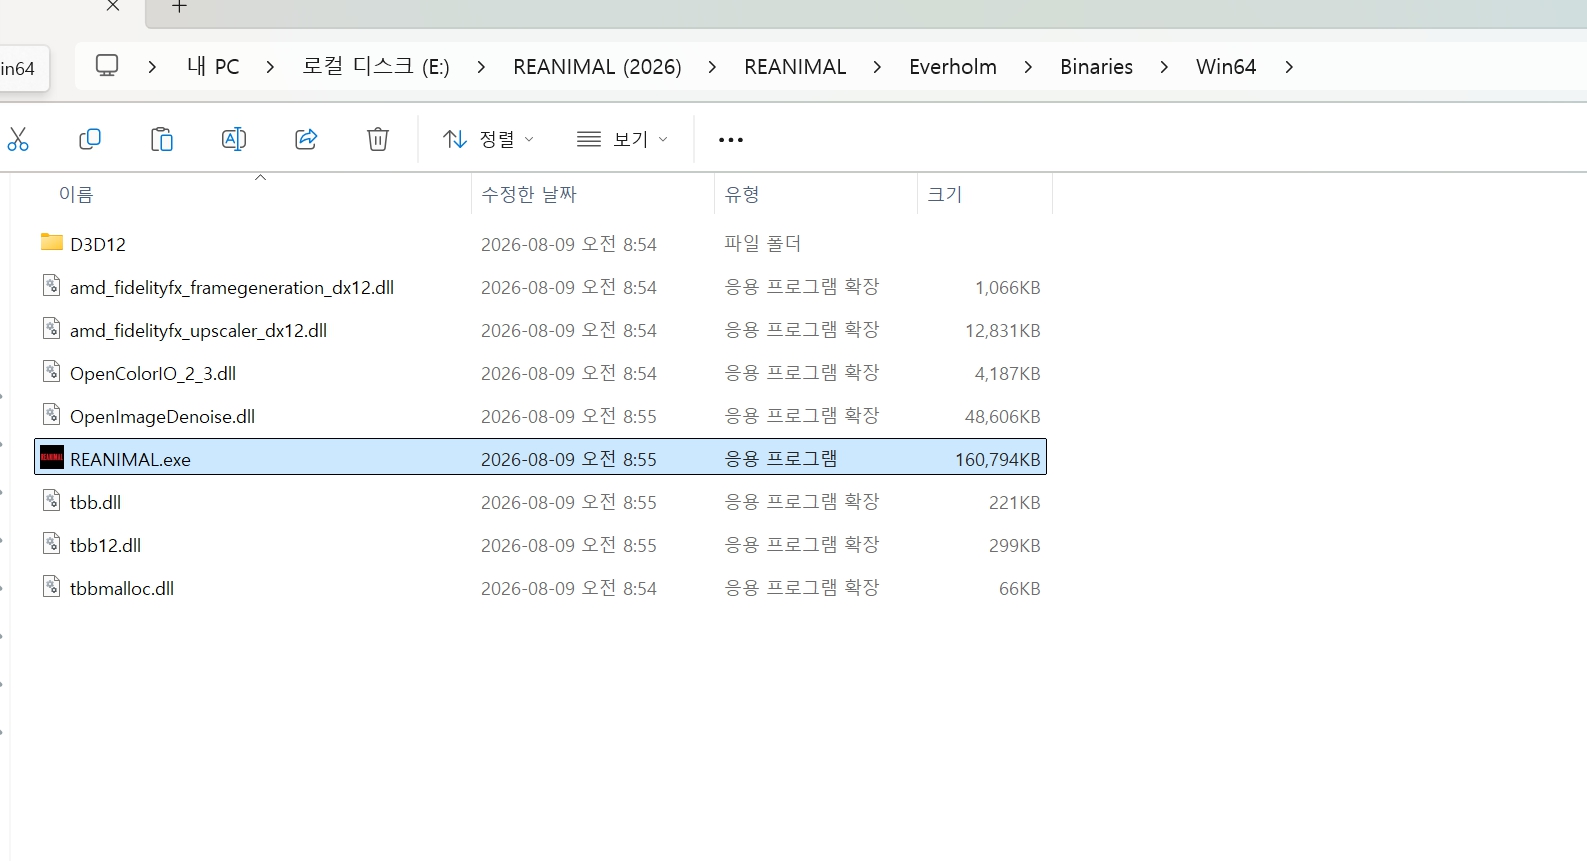Go to 내 PC in breadcrumb
The image size is (1587, 861).
[213, 67]
